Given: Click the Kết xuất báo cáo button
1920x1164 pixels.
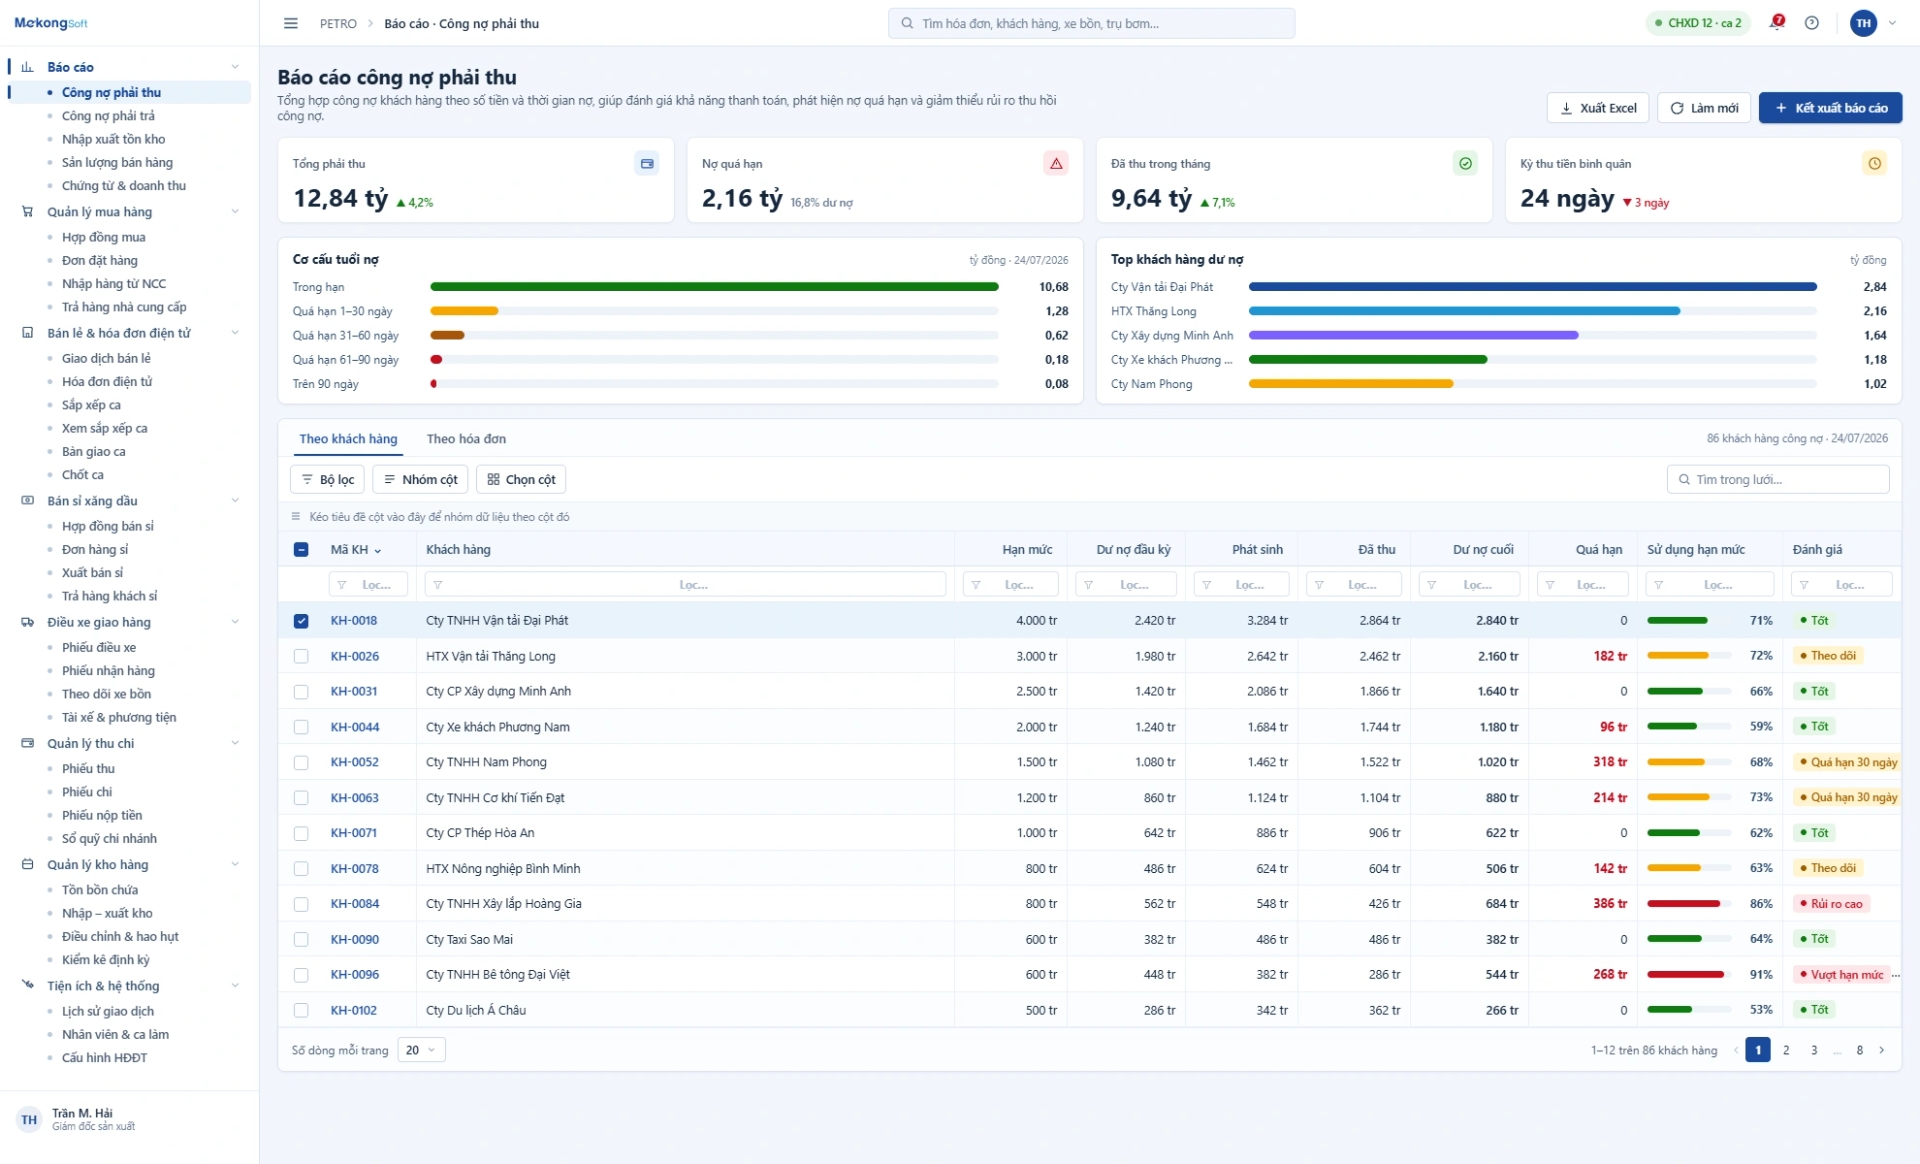Looking at the screenshot, I should click(x=1830, y=108).
